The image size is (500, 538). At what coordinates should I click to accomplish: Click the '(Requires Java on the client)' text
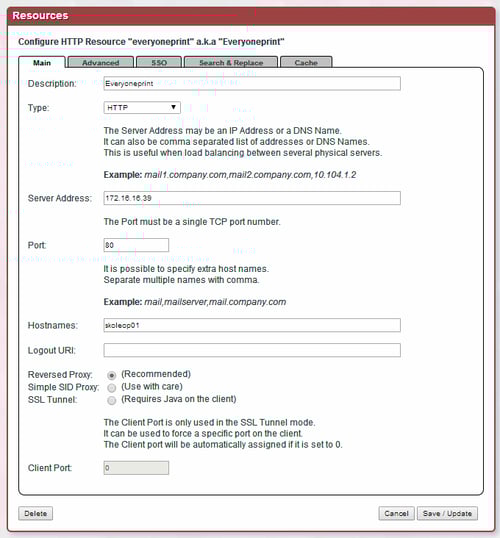click(x=179, y=399)
